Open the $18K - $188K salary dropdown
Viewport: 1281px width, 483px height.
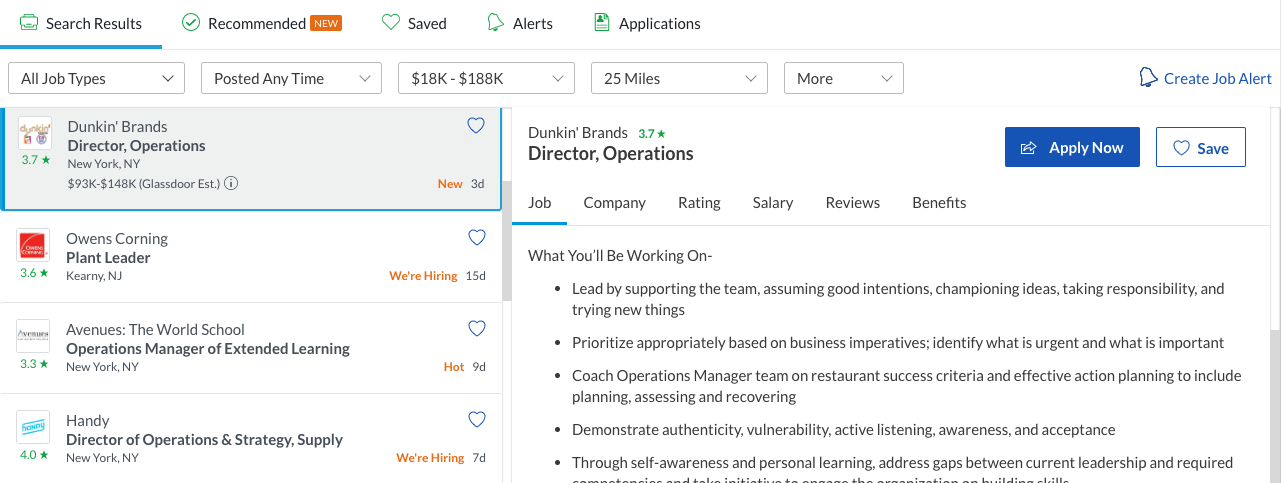(486, 78)
